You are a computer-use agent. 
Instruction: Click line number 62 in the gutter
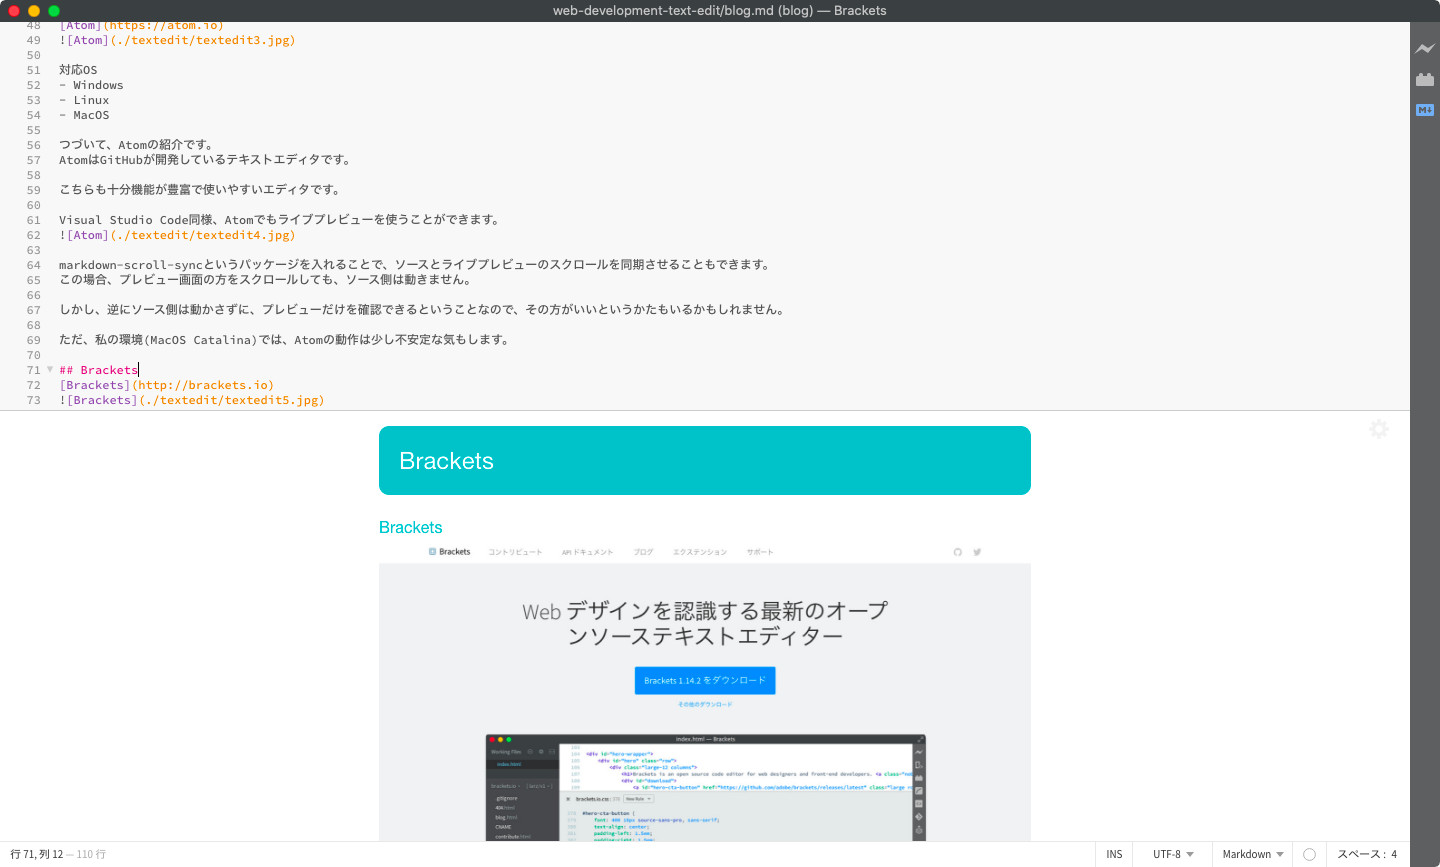(34, 235)
